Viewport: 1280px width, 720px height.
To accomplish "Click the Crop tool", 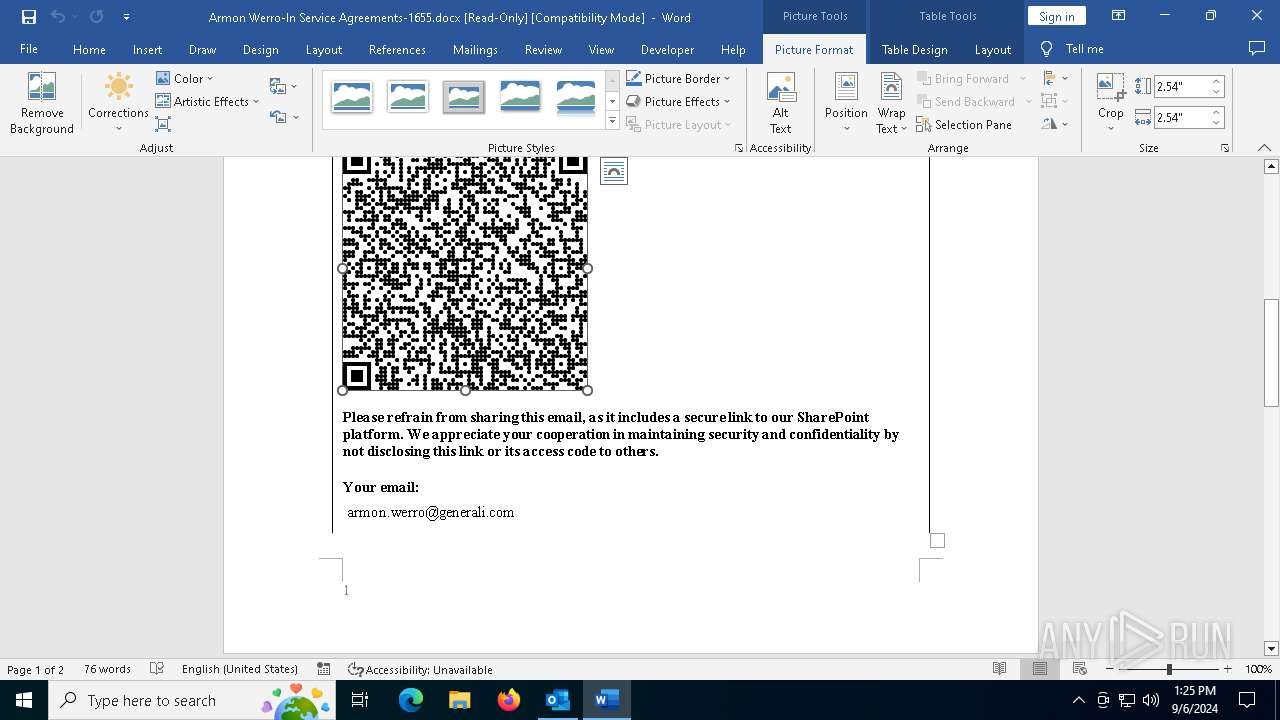I will tap(1111, 103).
